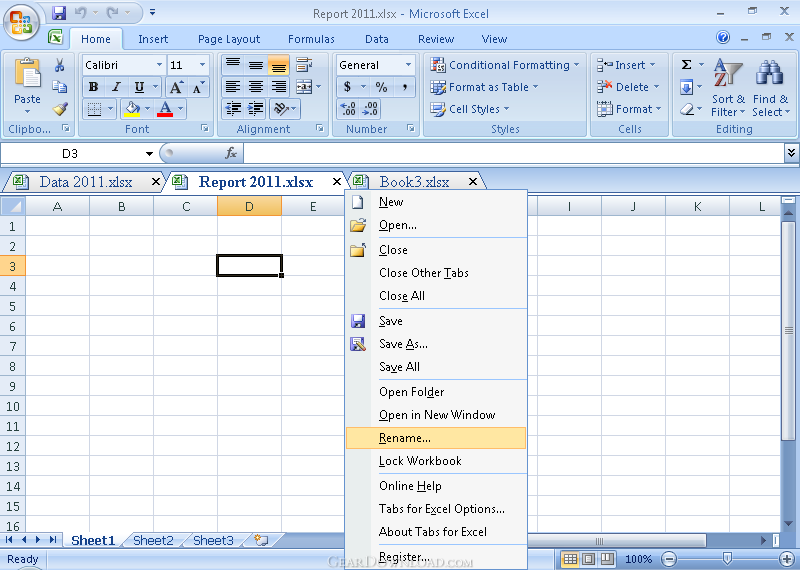The height and width of the screenshot is (570, 800).
Task: Toggle Underline formatting
Action: tap(139, 87)
